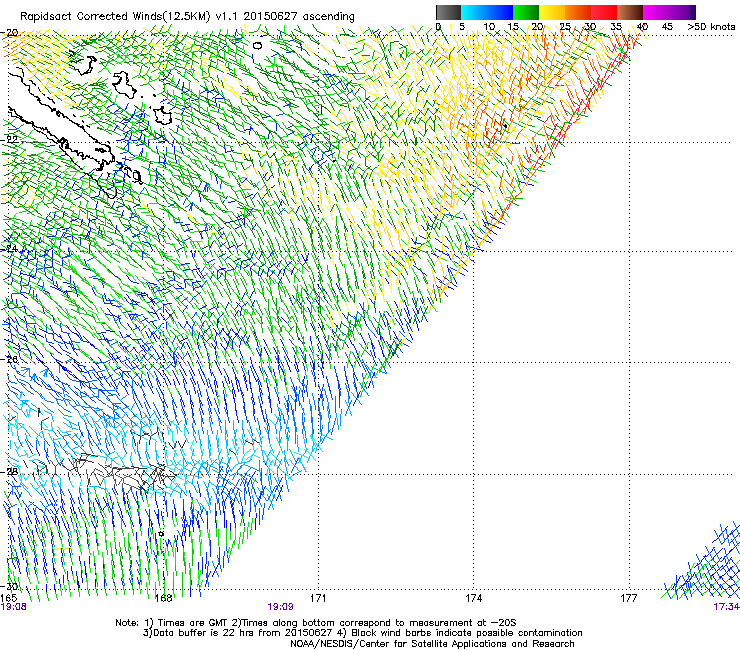Click the note about black wind barbs contamination

460,633
